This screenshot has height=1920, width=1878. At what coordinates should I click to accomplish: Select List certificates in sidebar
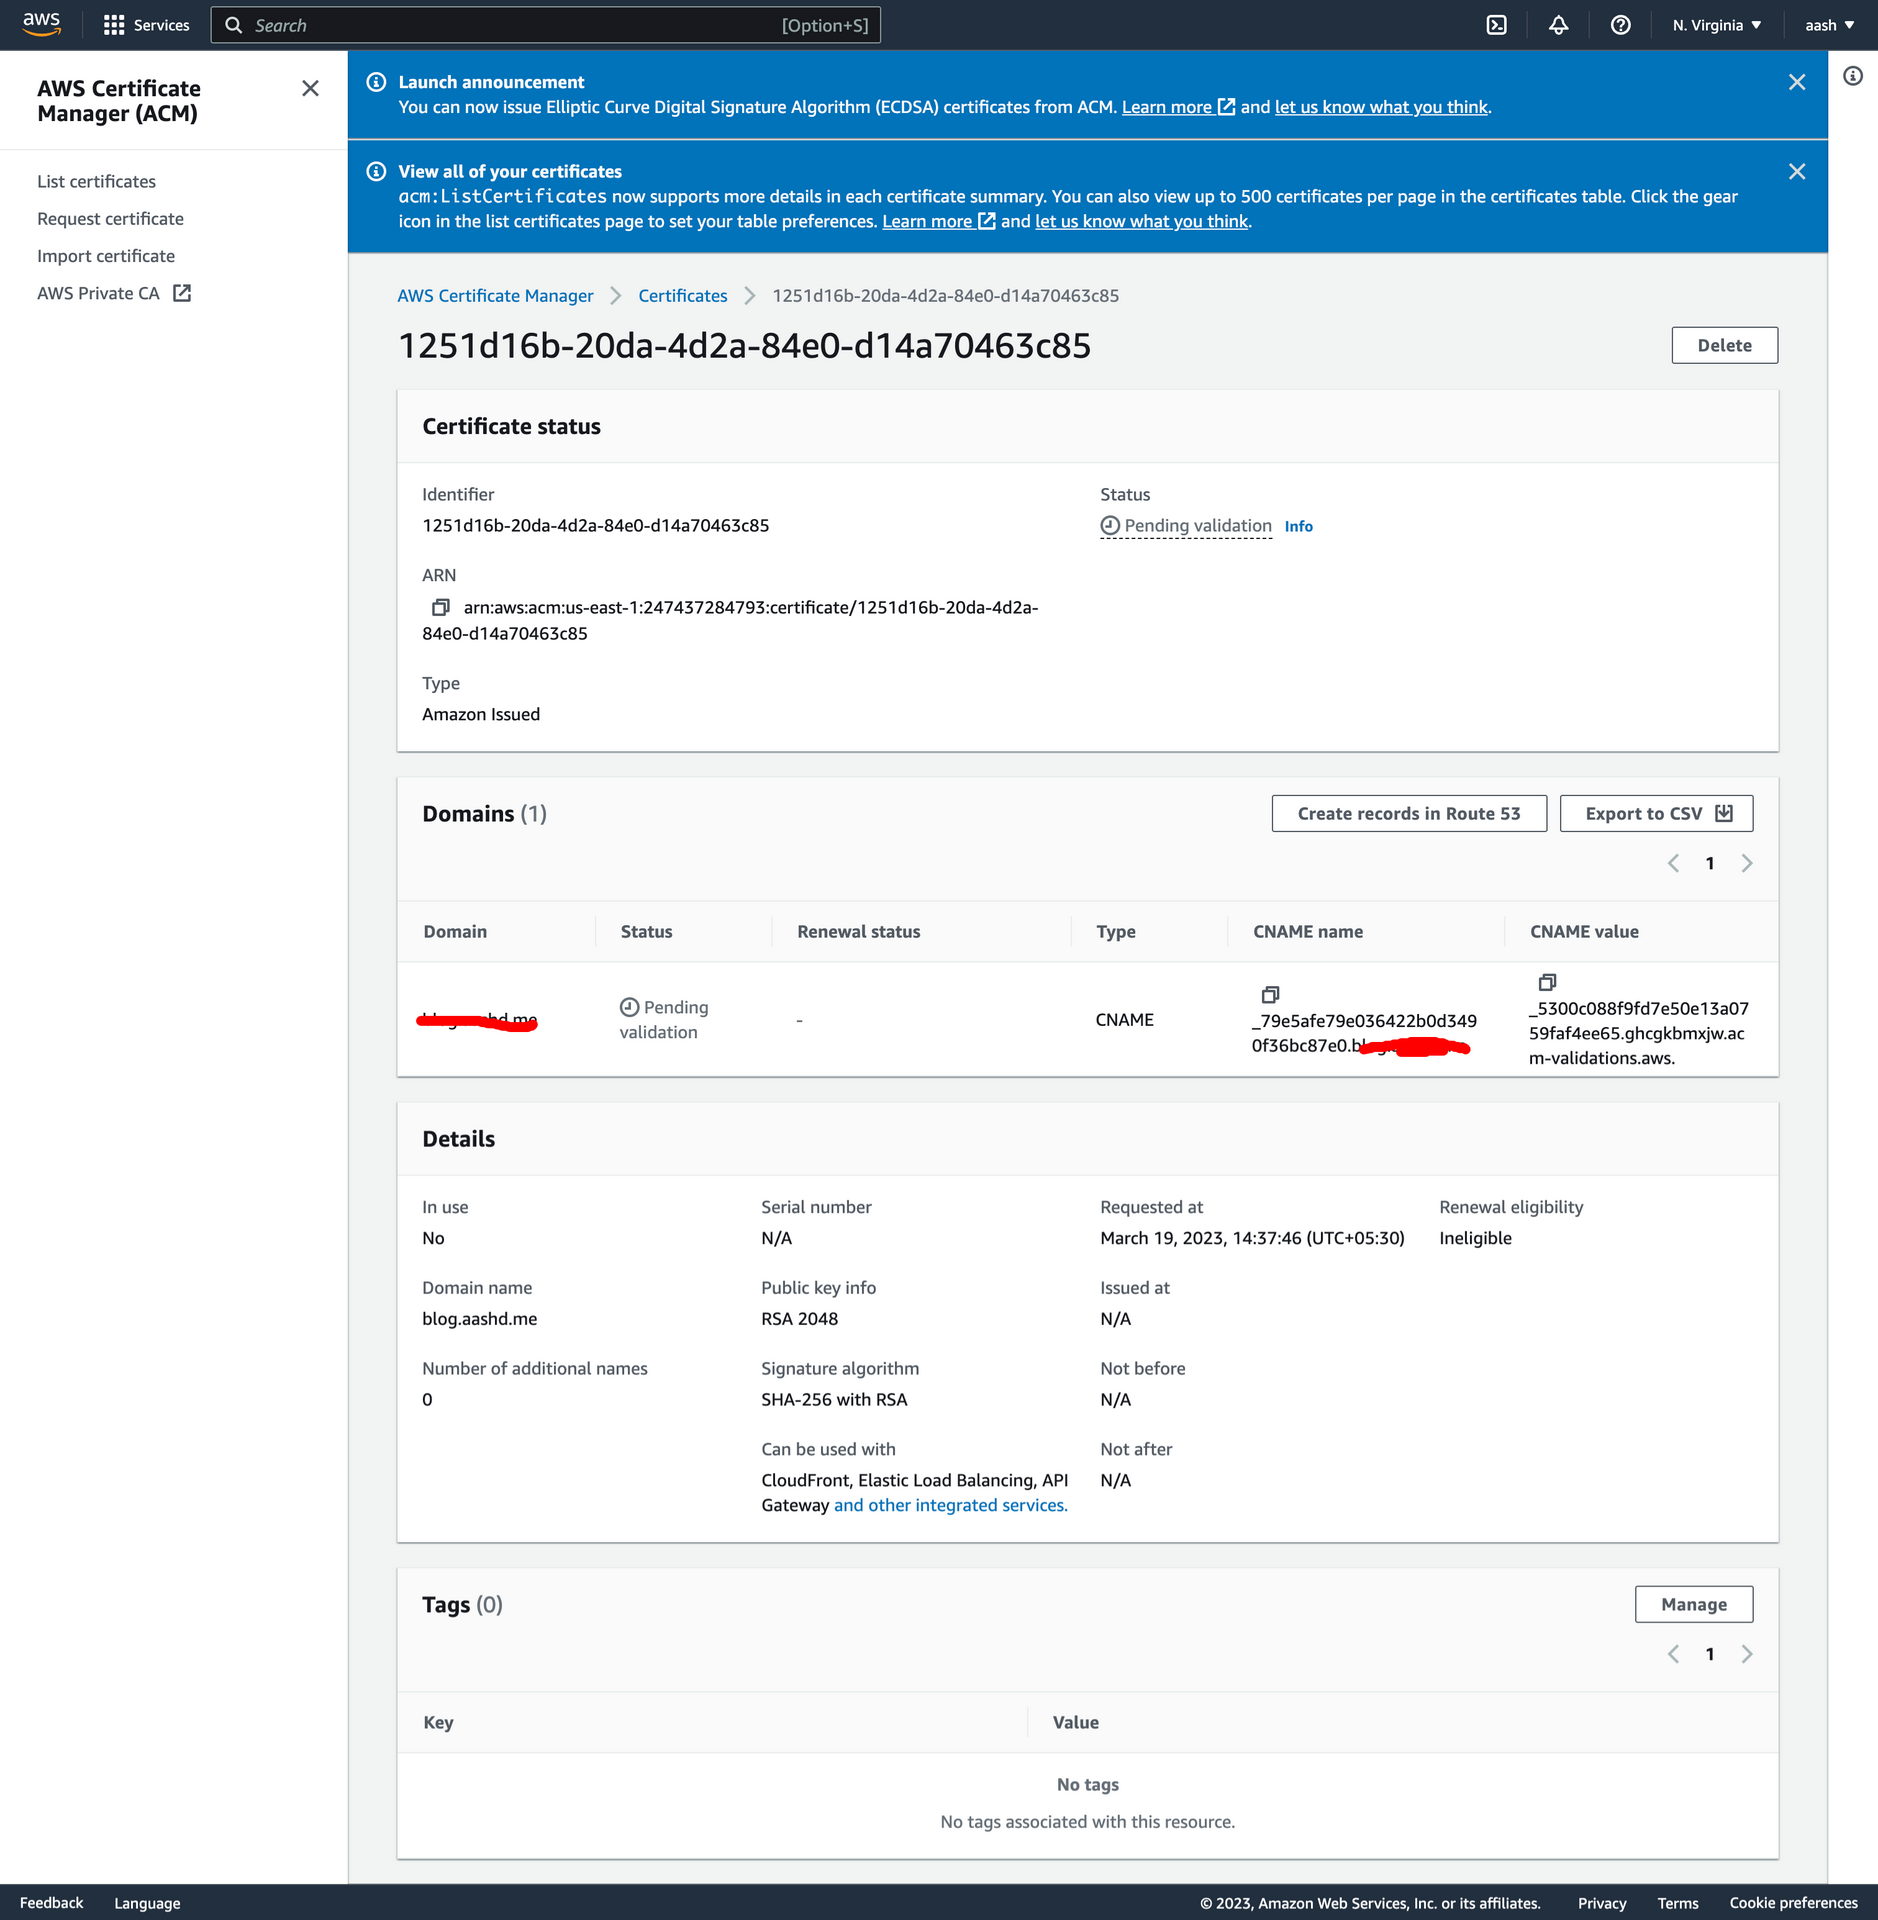point(96,182)
